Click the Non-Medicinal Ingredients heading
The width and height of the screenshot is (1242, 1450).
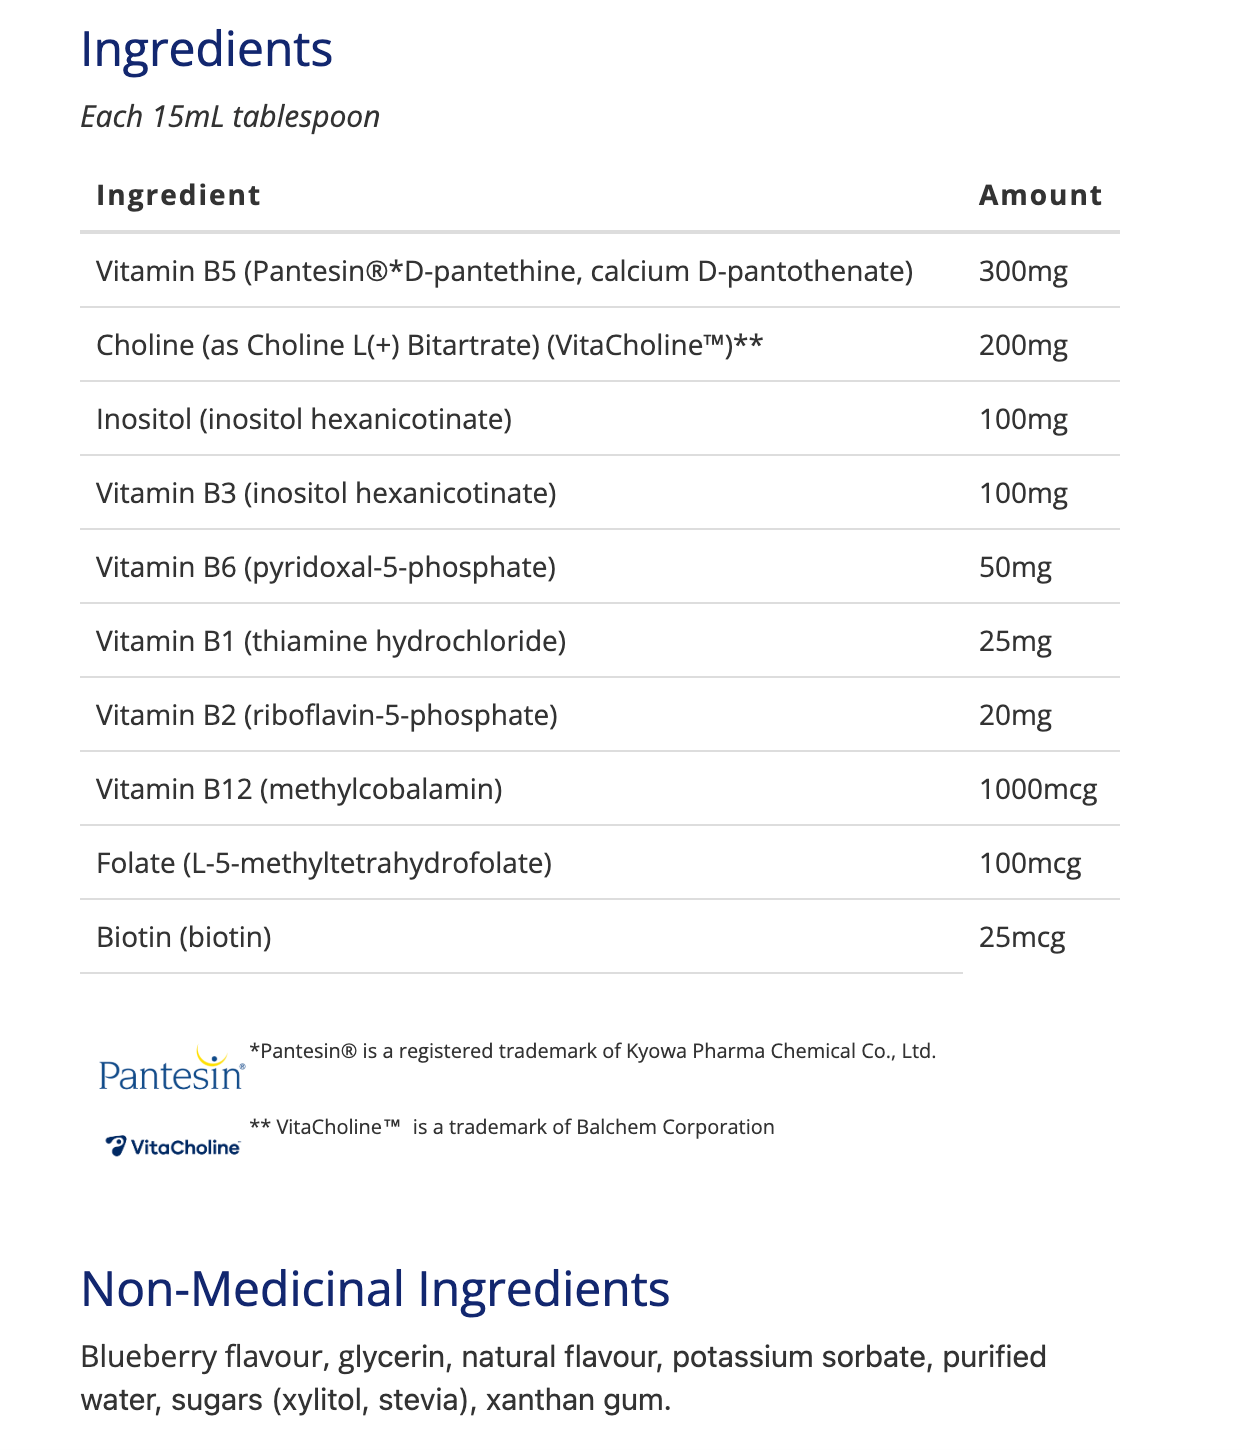[375, 1288]
